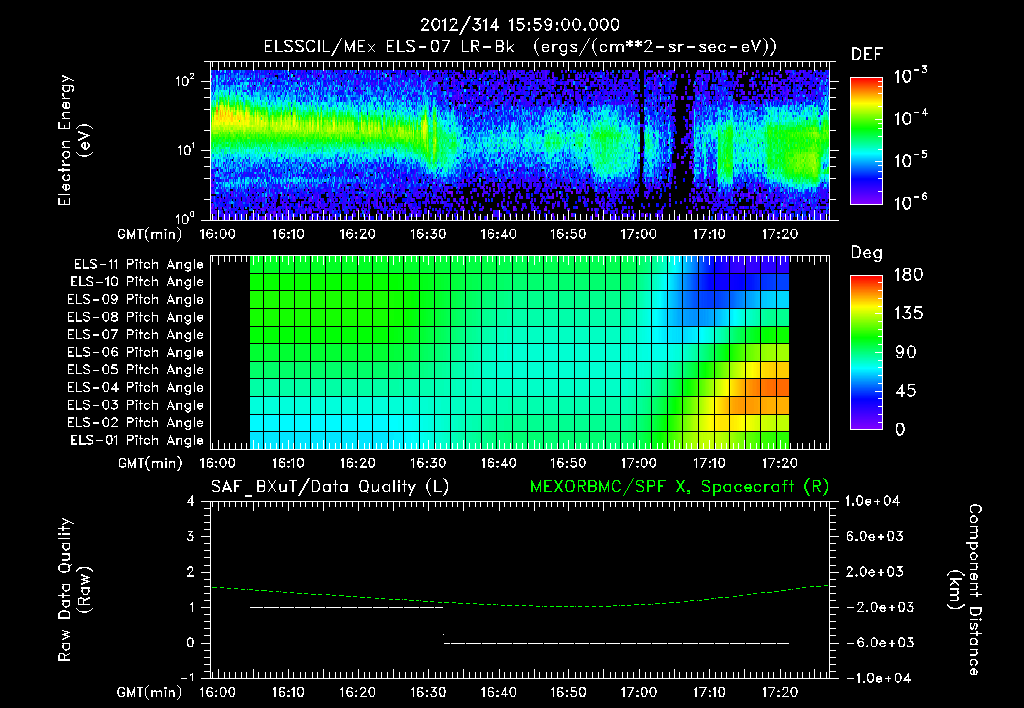Viewport: 1024px width, 708px height.
Task: Click the ELS-02 Pitch Angle row label
Action: (x=136, y=423)
